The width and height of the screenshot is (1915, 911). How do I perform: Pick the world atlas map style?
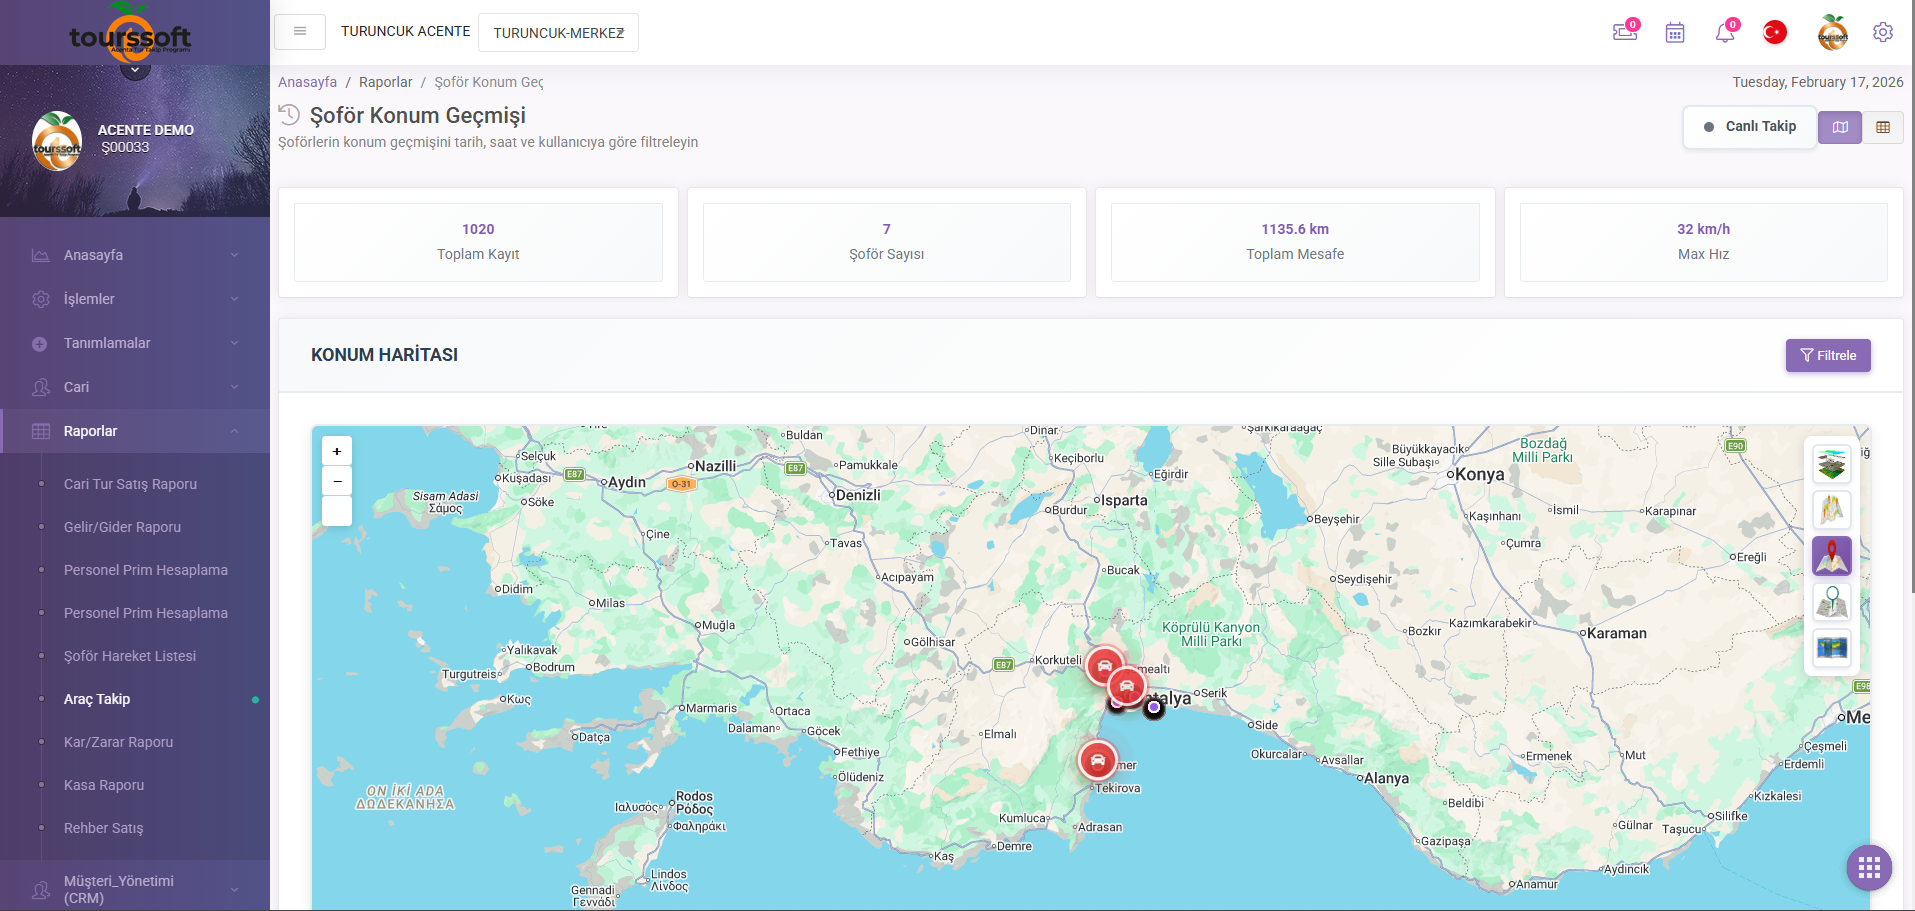pyautogui.click(x=1831, y=648)
